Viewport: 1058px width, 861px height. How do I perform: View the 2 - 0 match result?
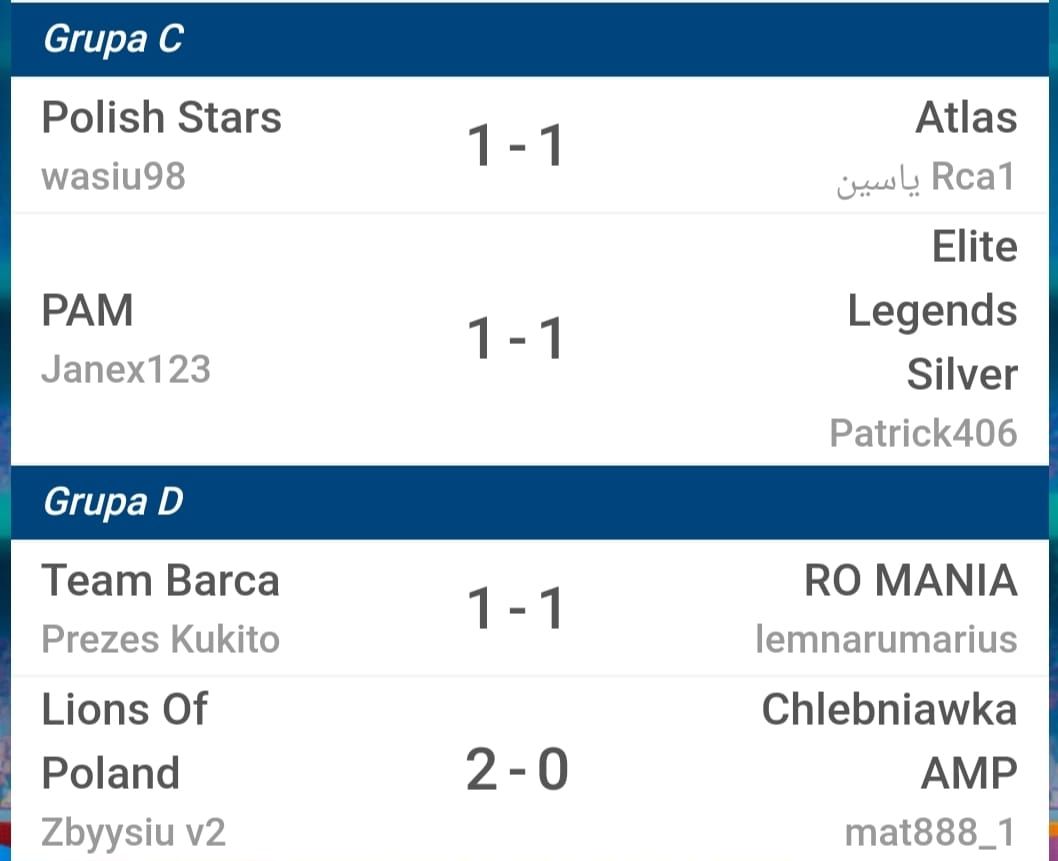(517, 770)
